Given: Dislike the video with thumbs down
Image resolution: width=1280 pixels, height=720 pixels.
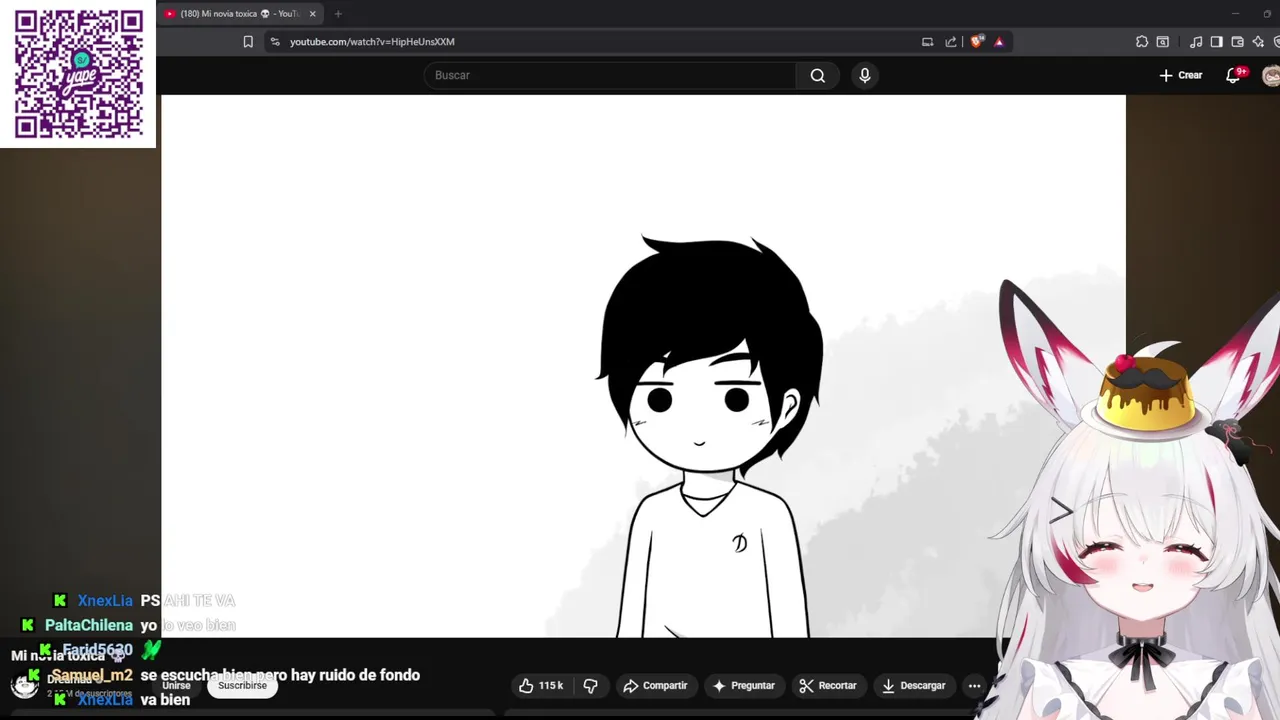Looking at the screenshot, I should click(590, 686).
